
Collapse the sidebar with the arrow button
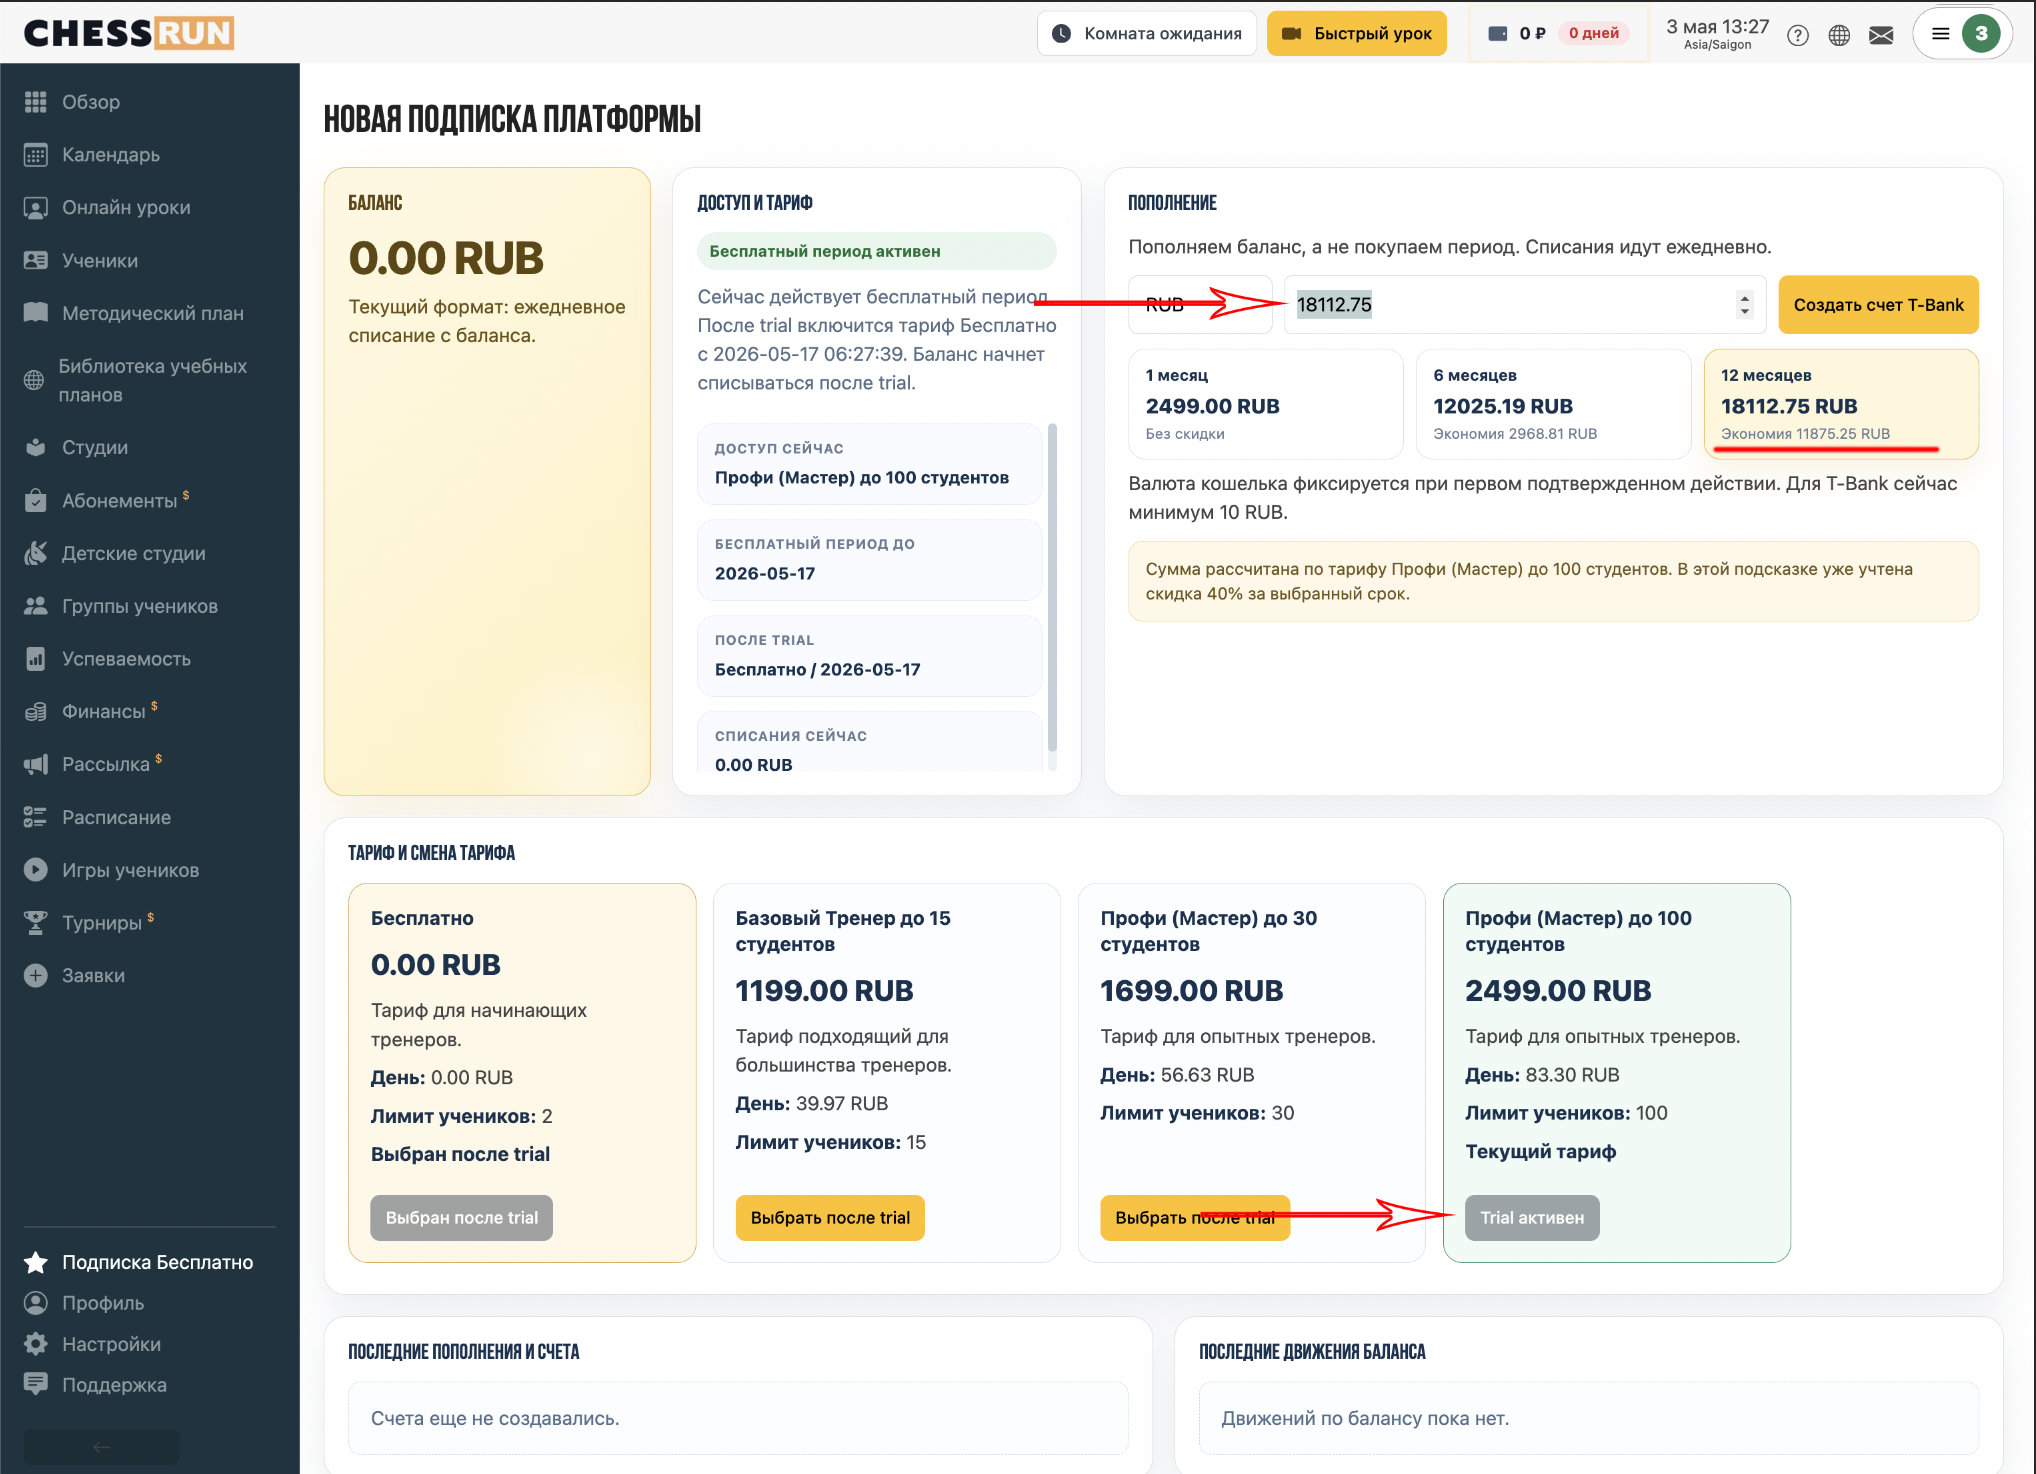click(x=102, y=1447)
